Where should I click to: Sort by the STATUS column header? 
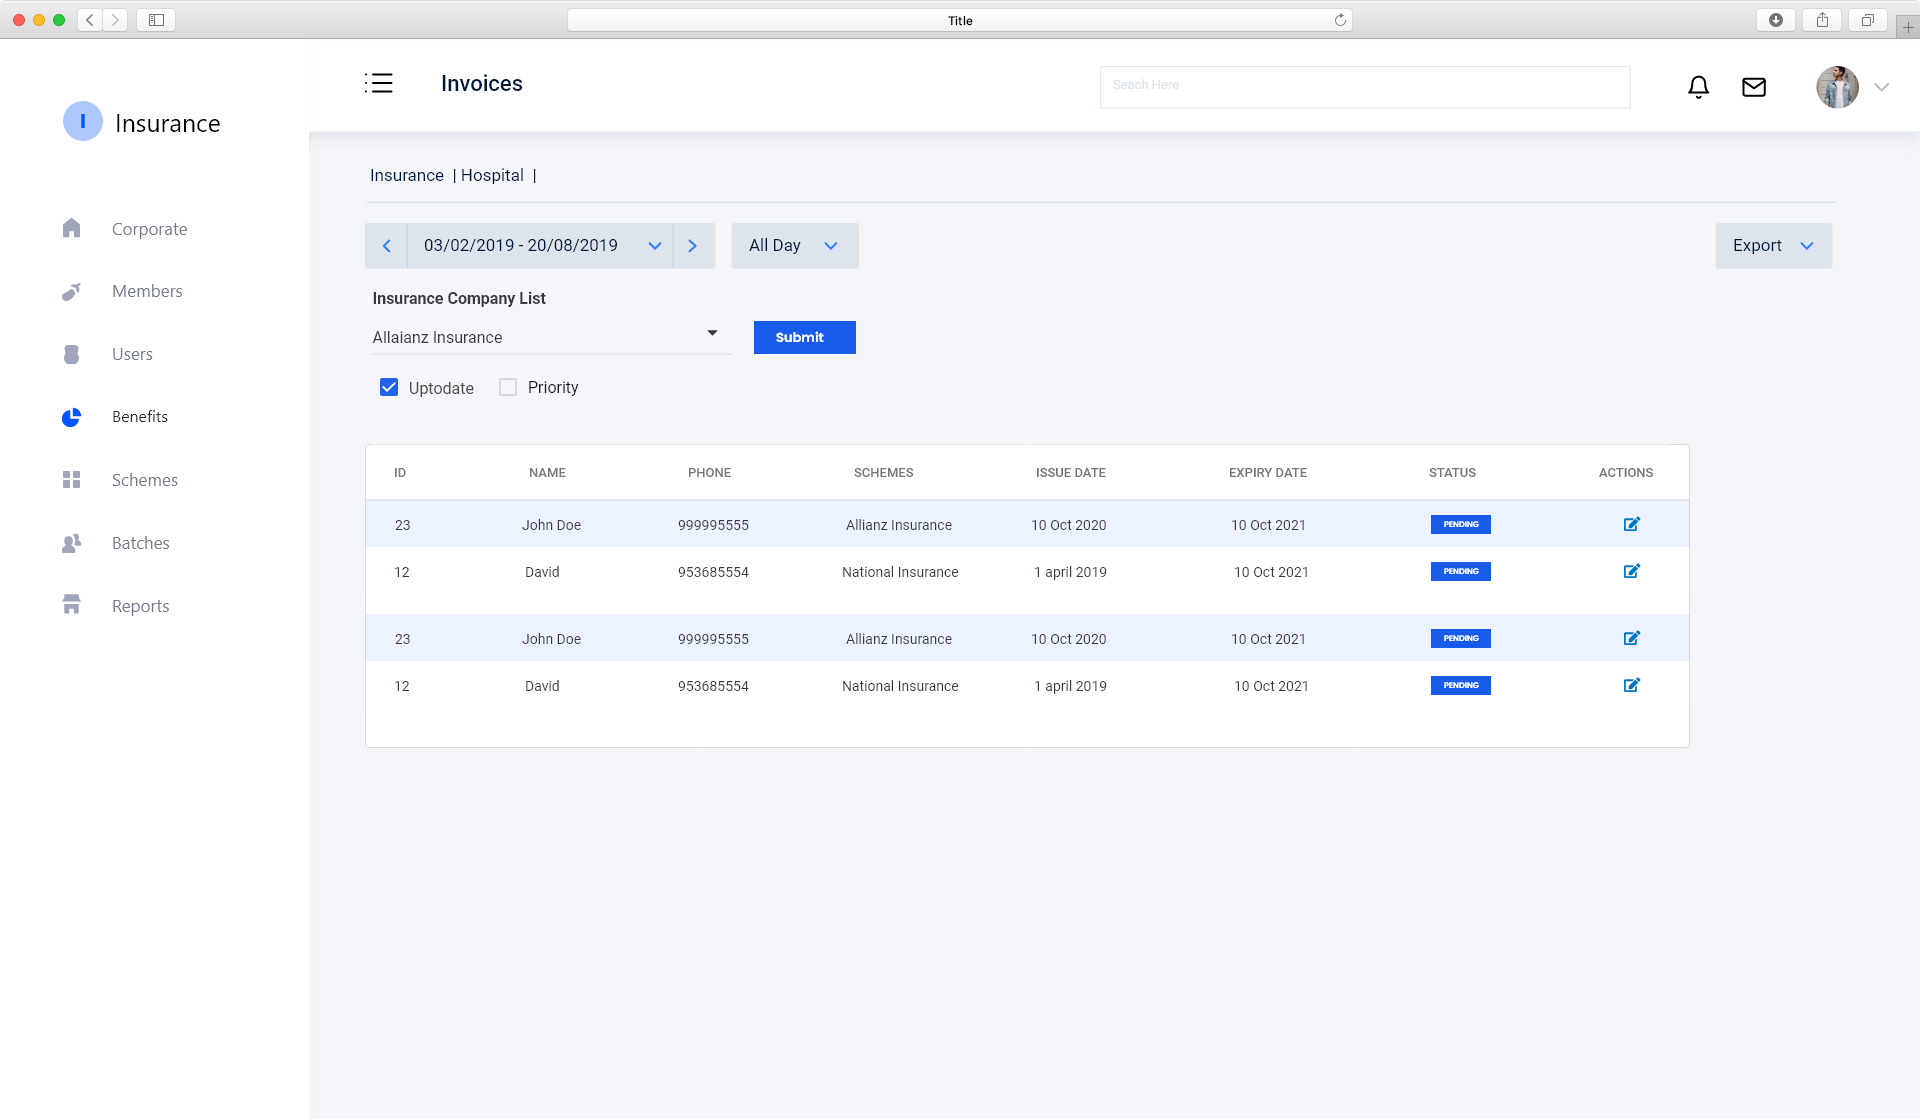coord(1452,472)
